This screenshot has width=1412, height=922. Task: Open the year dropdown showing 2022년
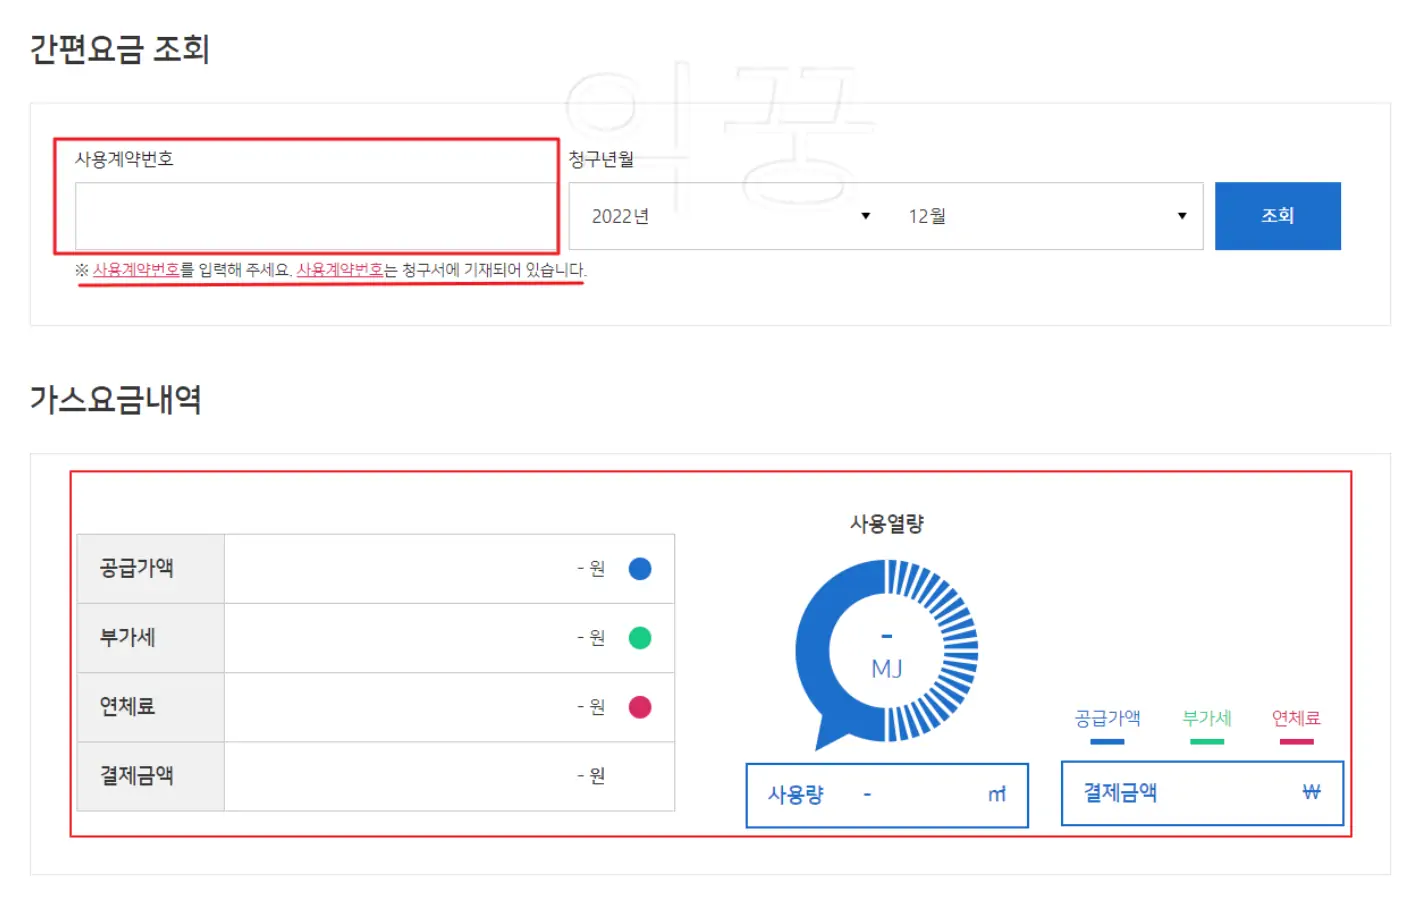(x=723, y=215)
